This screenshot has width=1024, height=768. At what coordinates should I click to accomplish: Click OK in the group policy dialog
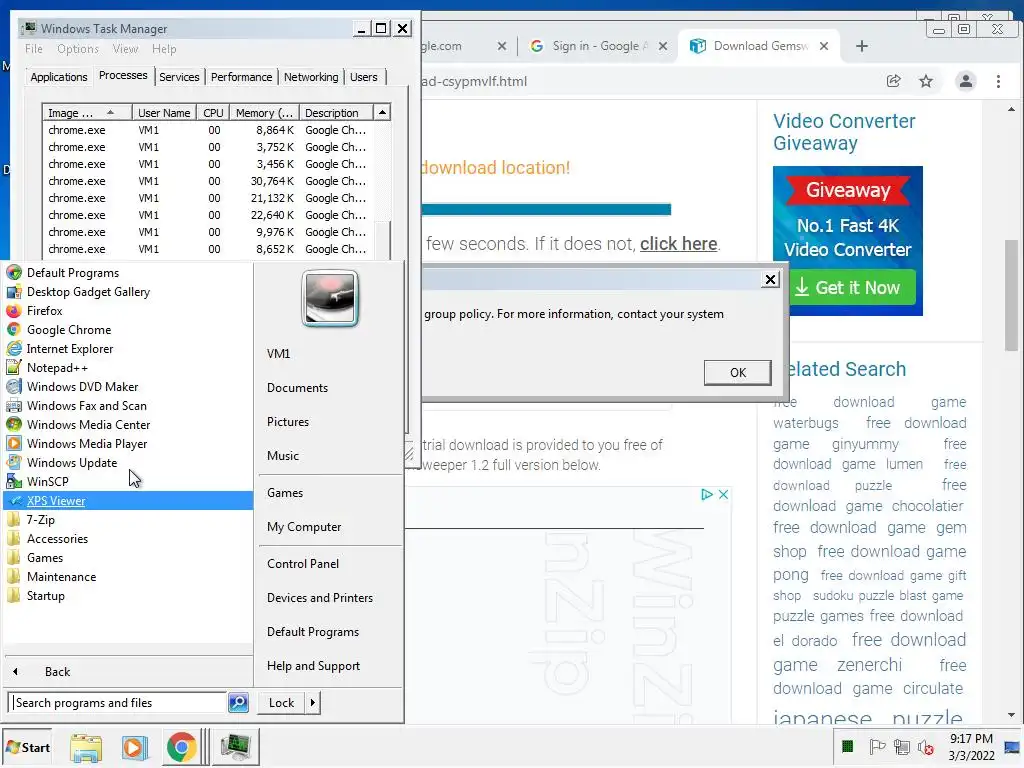click(x=737, y=372)
